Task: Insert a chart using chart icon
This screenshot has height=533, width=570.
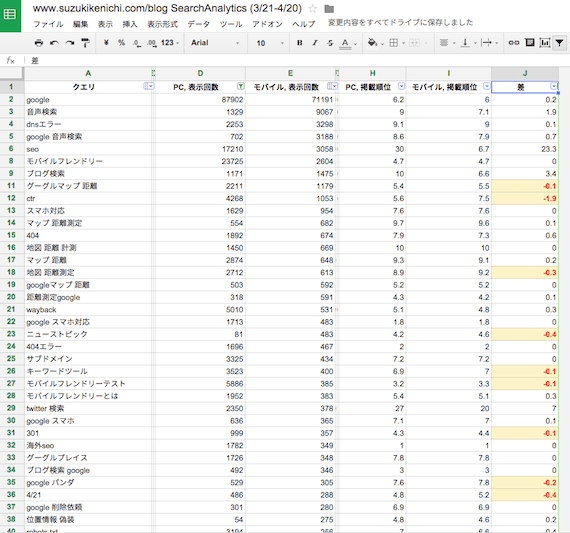Action: tap(545, 43)
